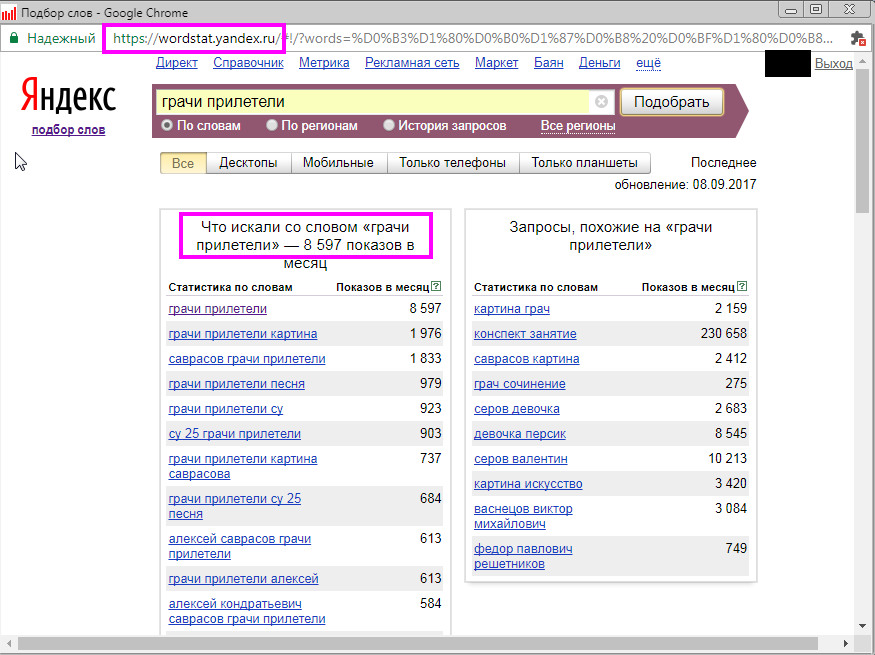Open the 'Деньги' top link

click(600, 62)
